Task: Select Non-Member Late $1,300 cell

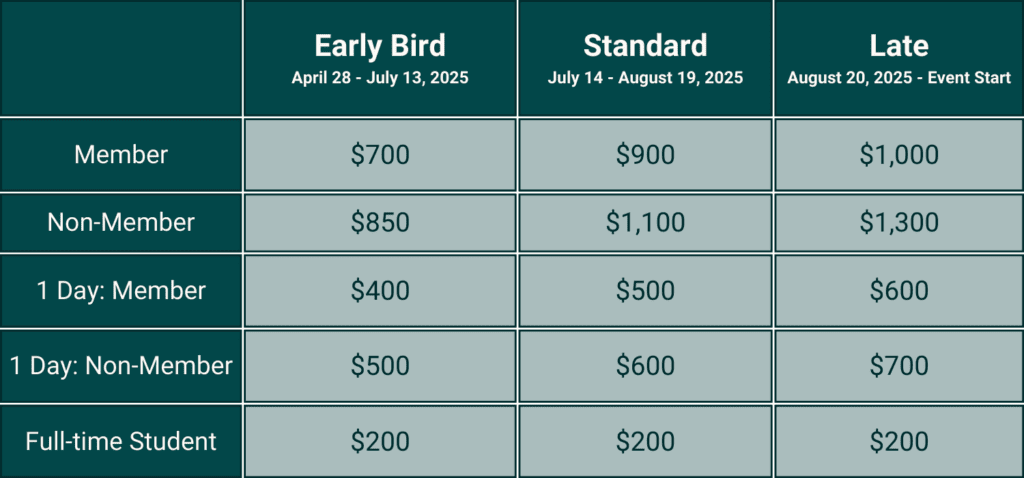Action: (899, 223)
